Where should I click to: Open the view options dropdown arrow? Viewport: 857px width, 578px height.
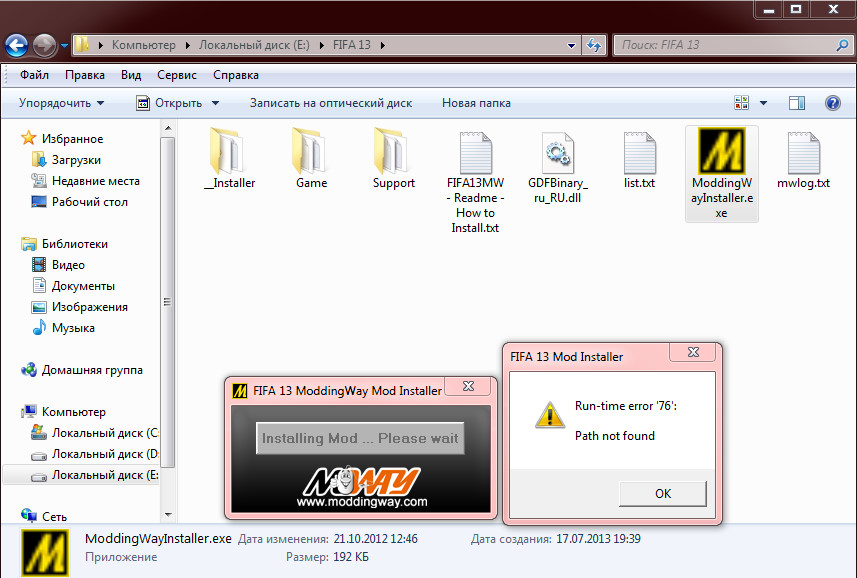[x=764, y=103]
